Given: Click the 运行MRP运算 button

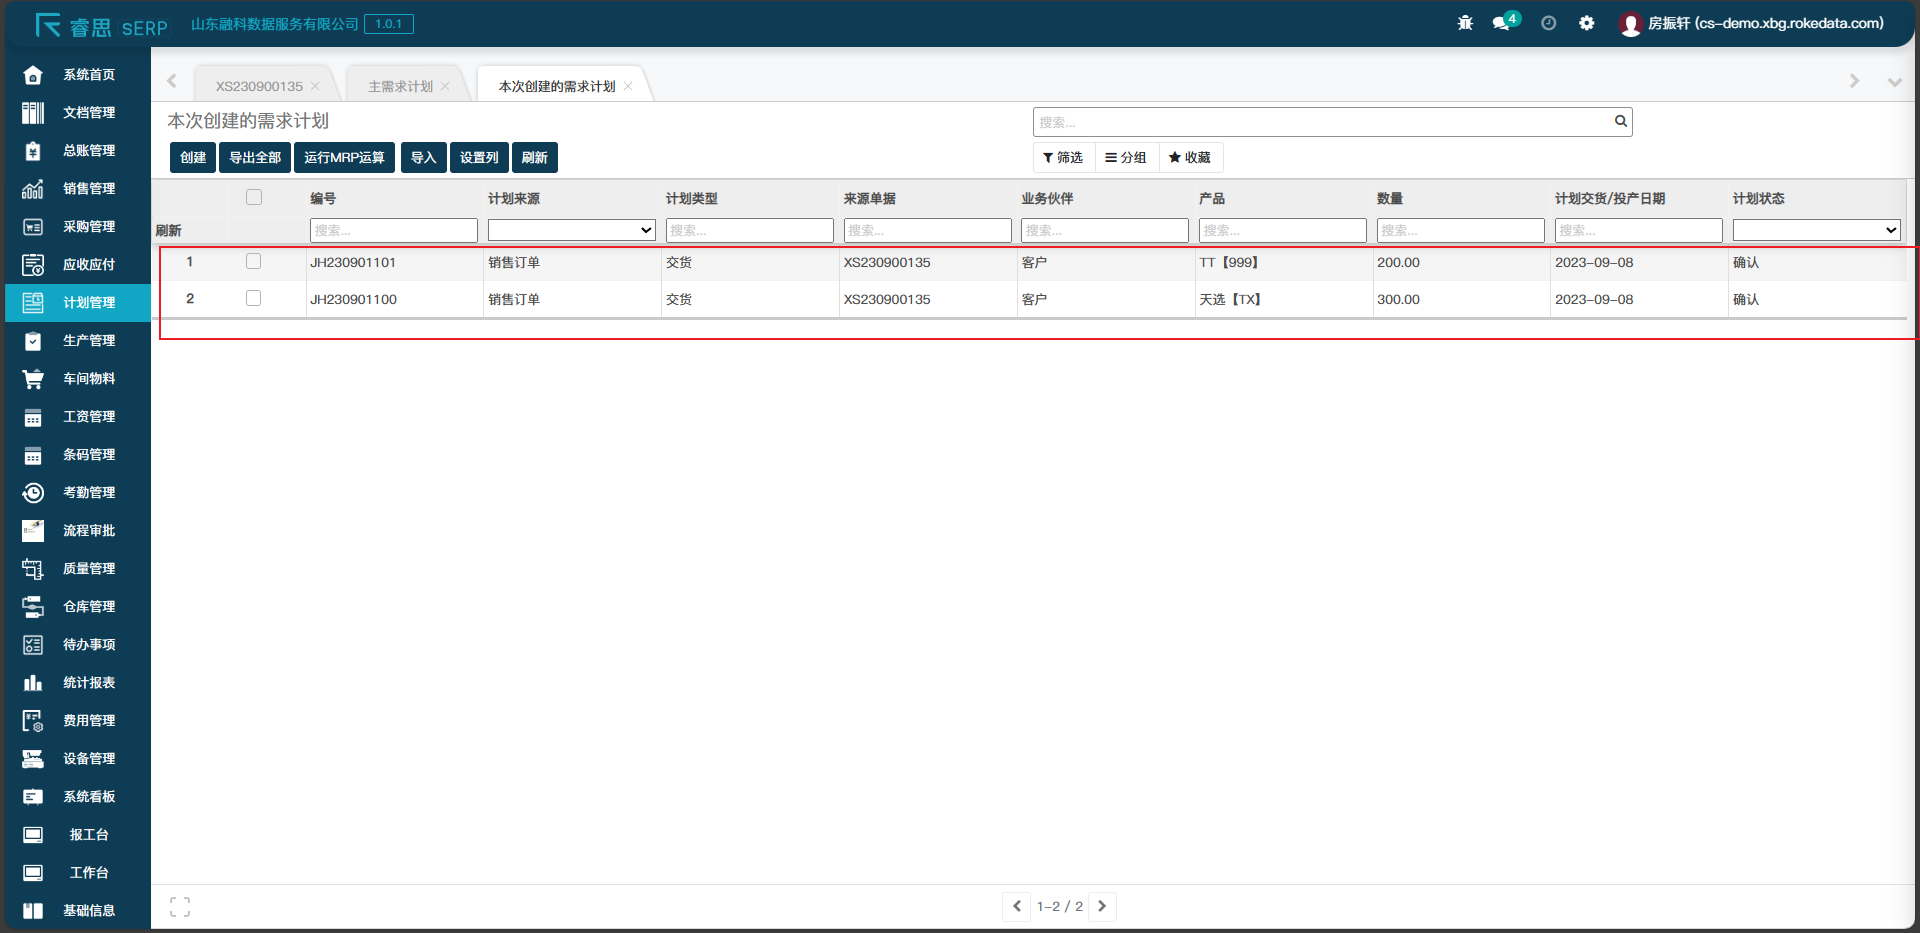Looking at the screenshot, I should (344, 158).
